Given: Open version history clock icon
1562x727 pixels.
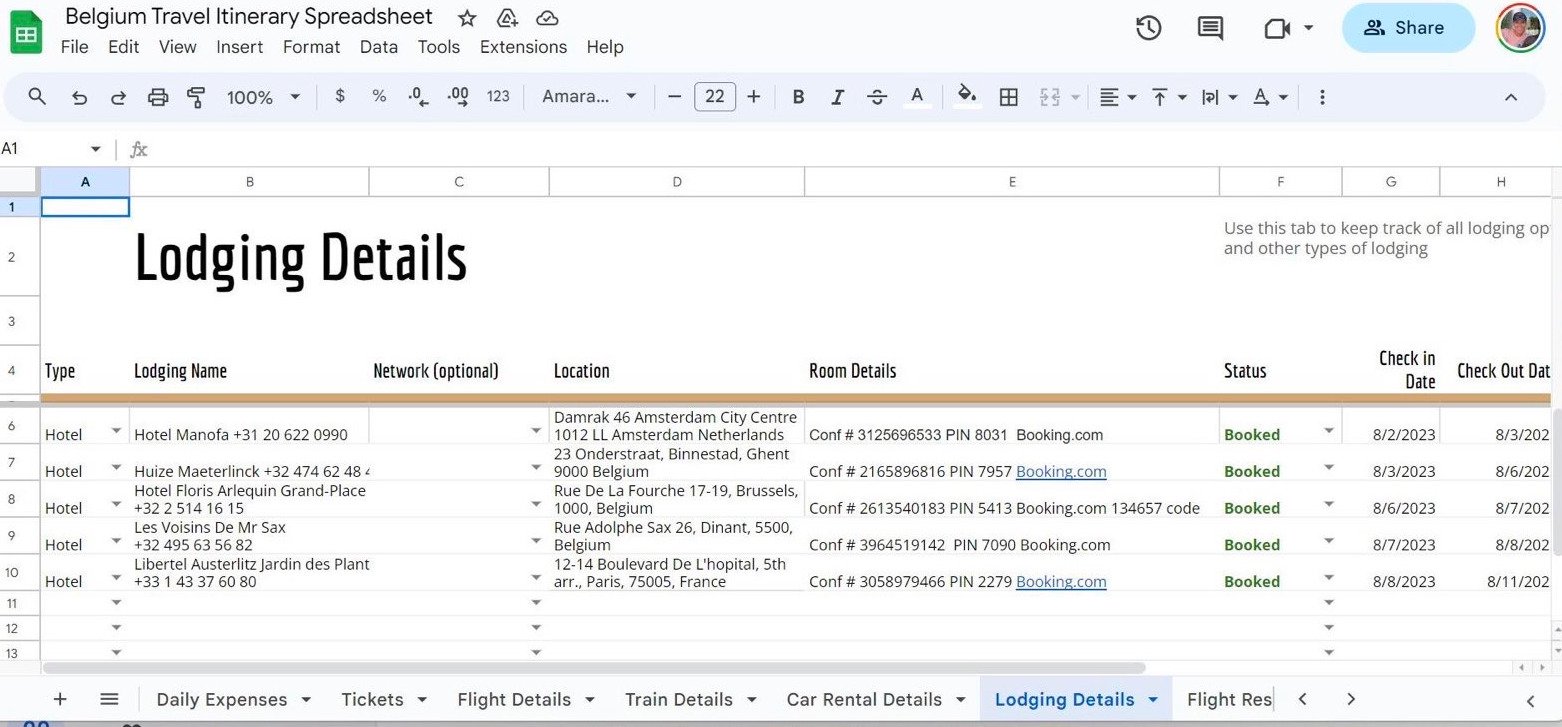Looking at the screenshot, I should pos(1148,28).
